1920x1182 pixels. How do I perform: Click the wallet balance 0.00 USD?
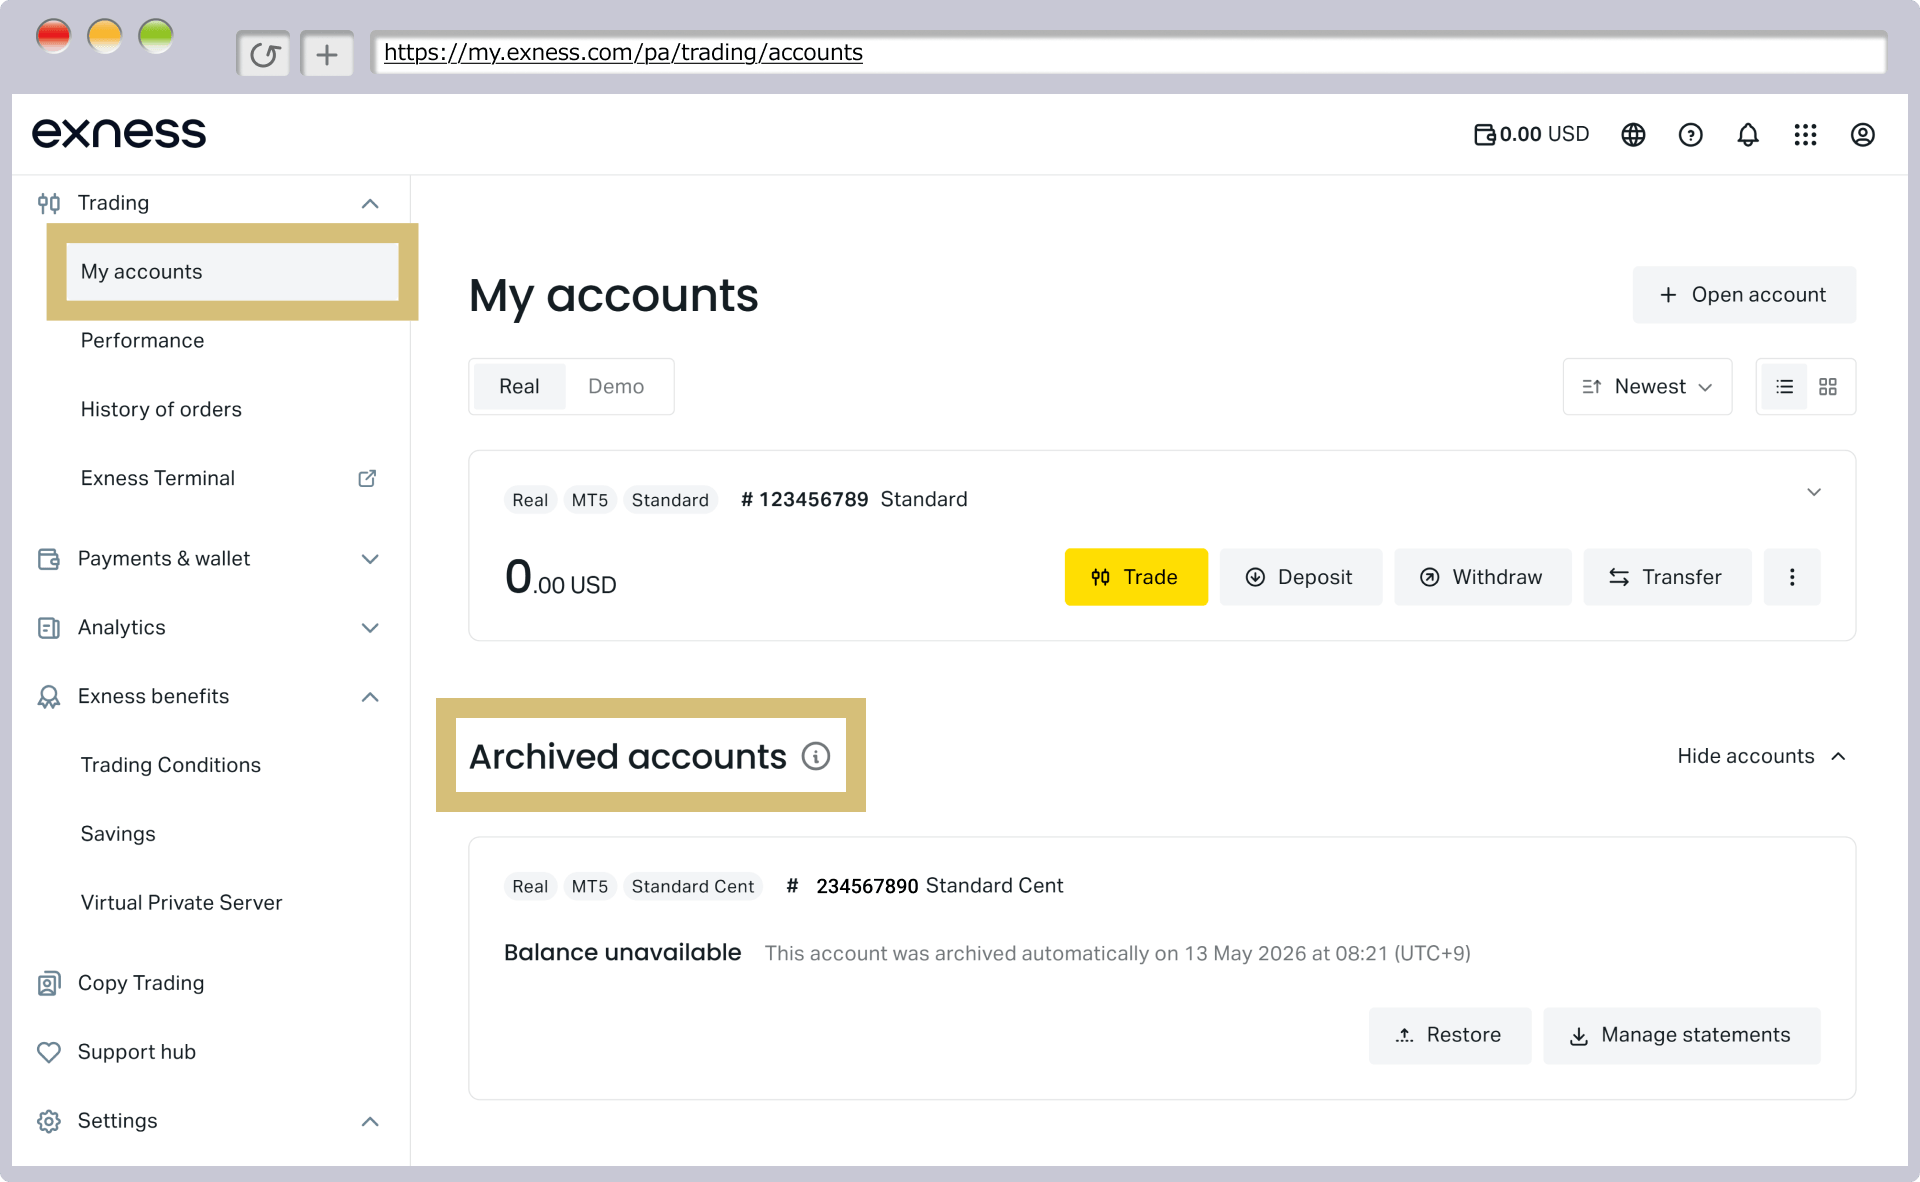(1531, 134)
